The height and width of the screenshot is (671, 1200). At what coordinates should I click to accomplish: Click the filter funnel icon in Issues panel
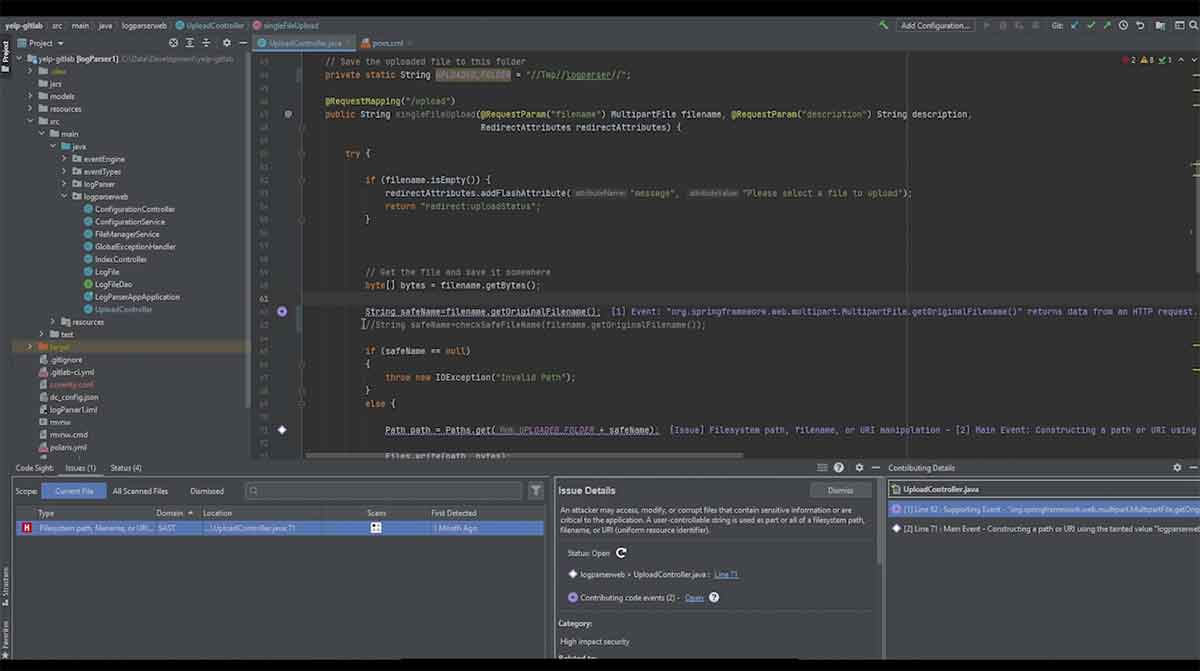pos(536,491)
